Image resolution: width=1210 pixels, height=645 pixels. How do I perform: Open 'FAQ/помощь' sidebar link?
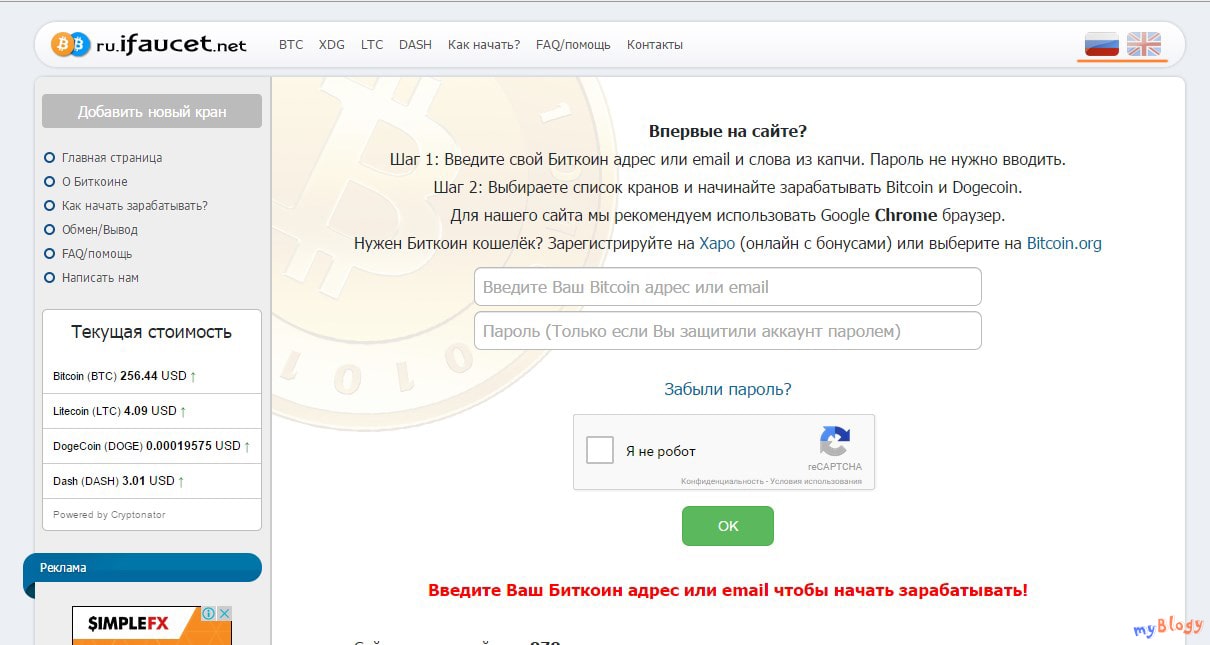97,254
